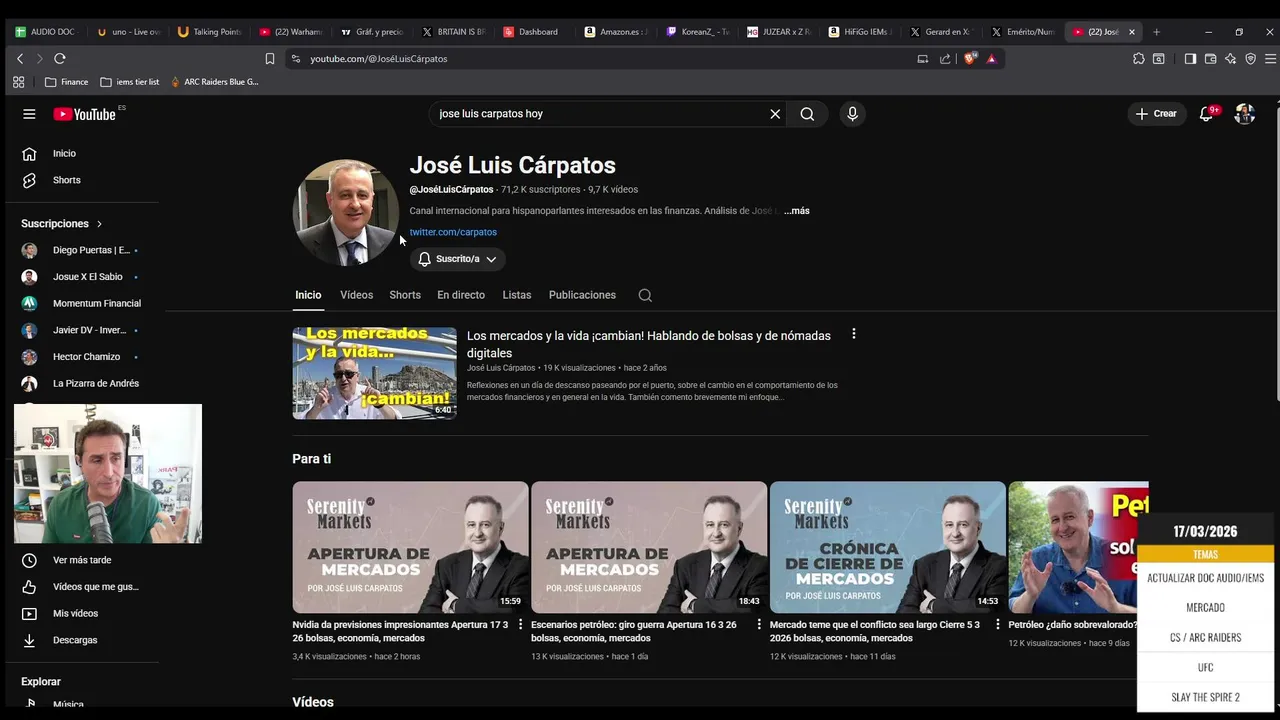1280x720 pixels.
Task: Open options menu for the Escenarios petróleo video
Action: click(759, 624)
